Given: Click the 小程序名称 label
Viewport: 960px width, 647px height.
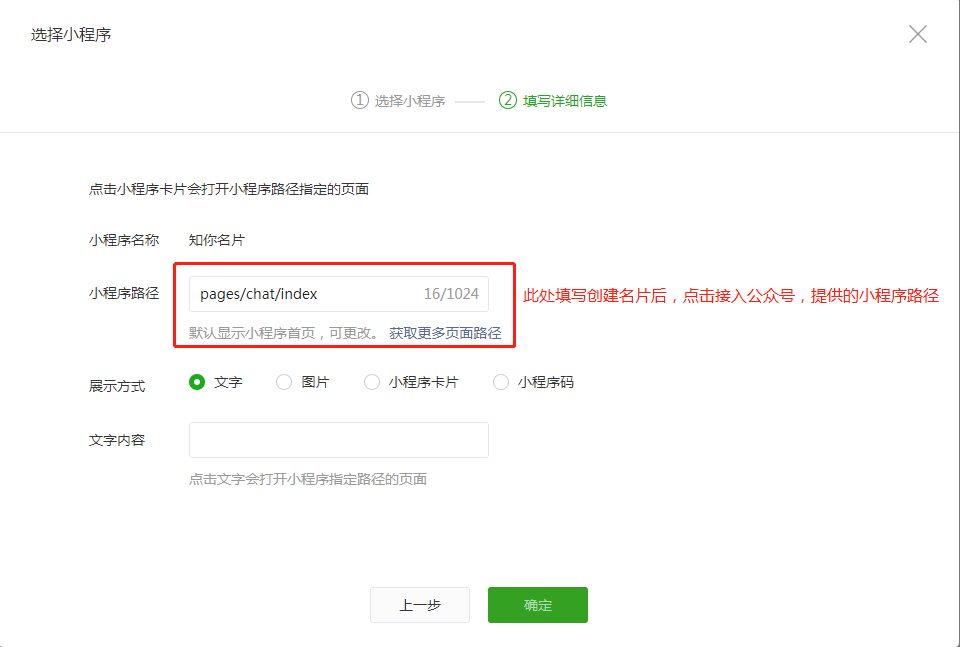Looking at the screenshot, I should click(x=124, y=240).
